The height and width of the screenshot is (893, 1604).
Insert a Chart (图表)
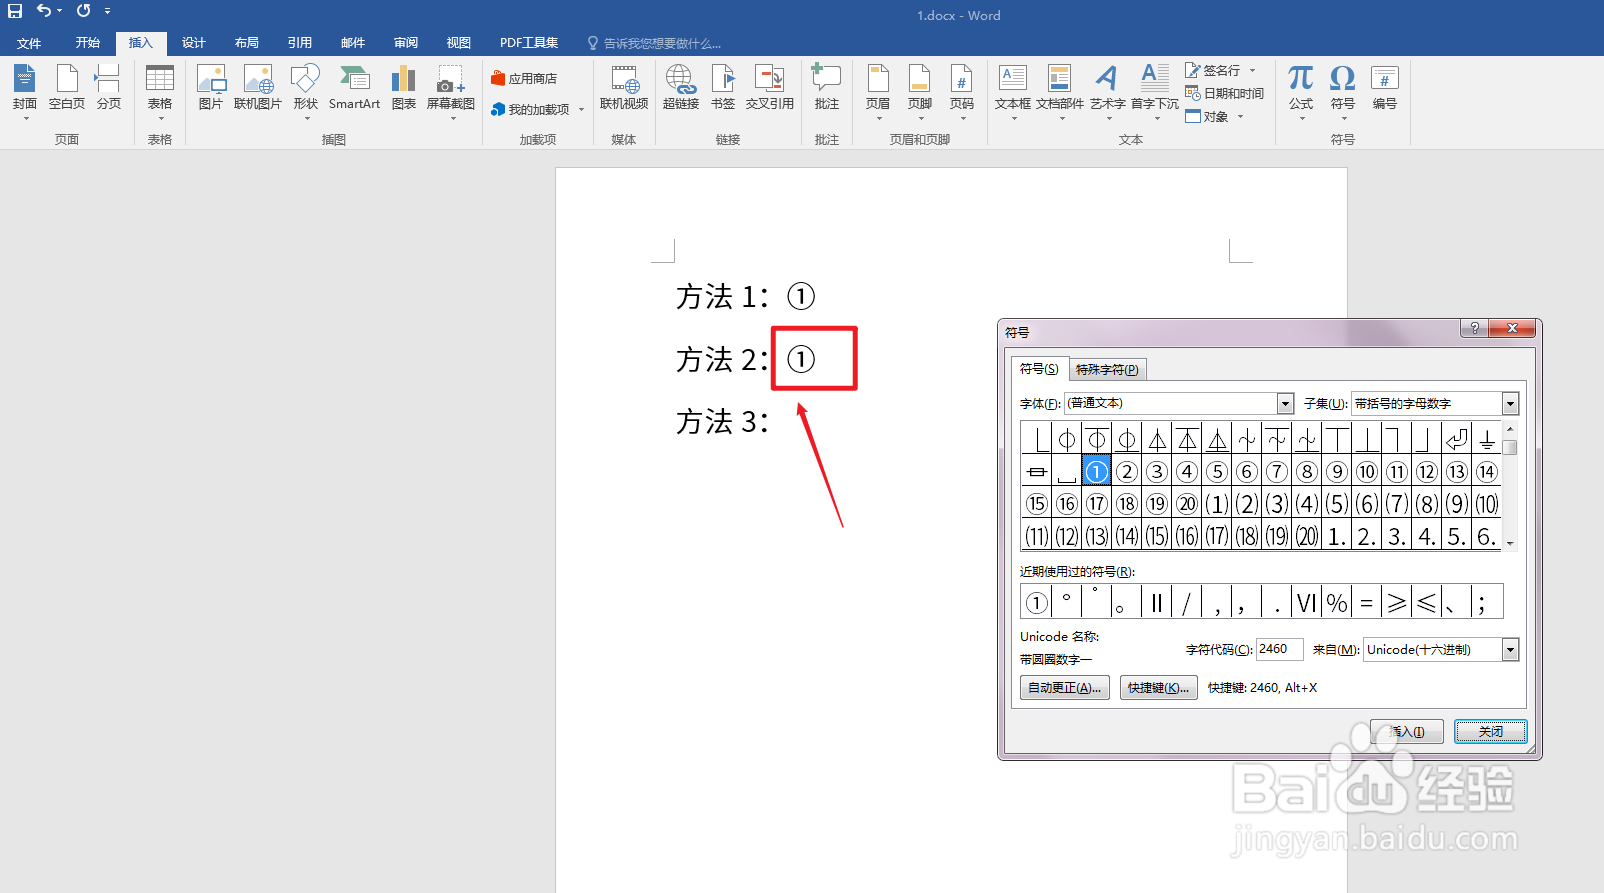coord(403,88)
